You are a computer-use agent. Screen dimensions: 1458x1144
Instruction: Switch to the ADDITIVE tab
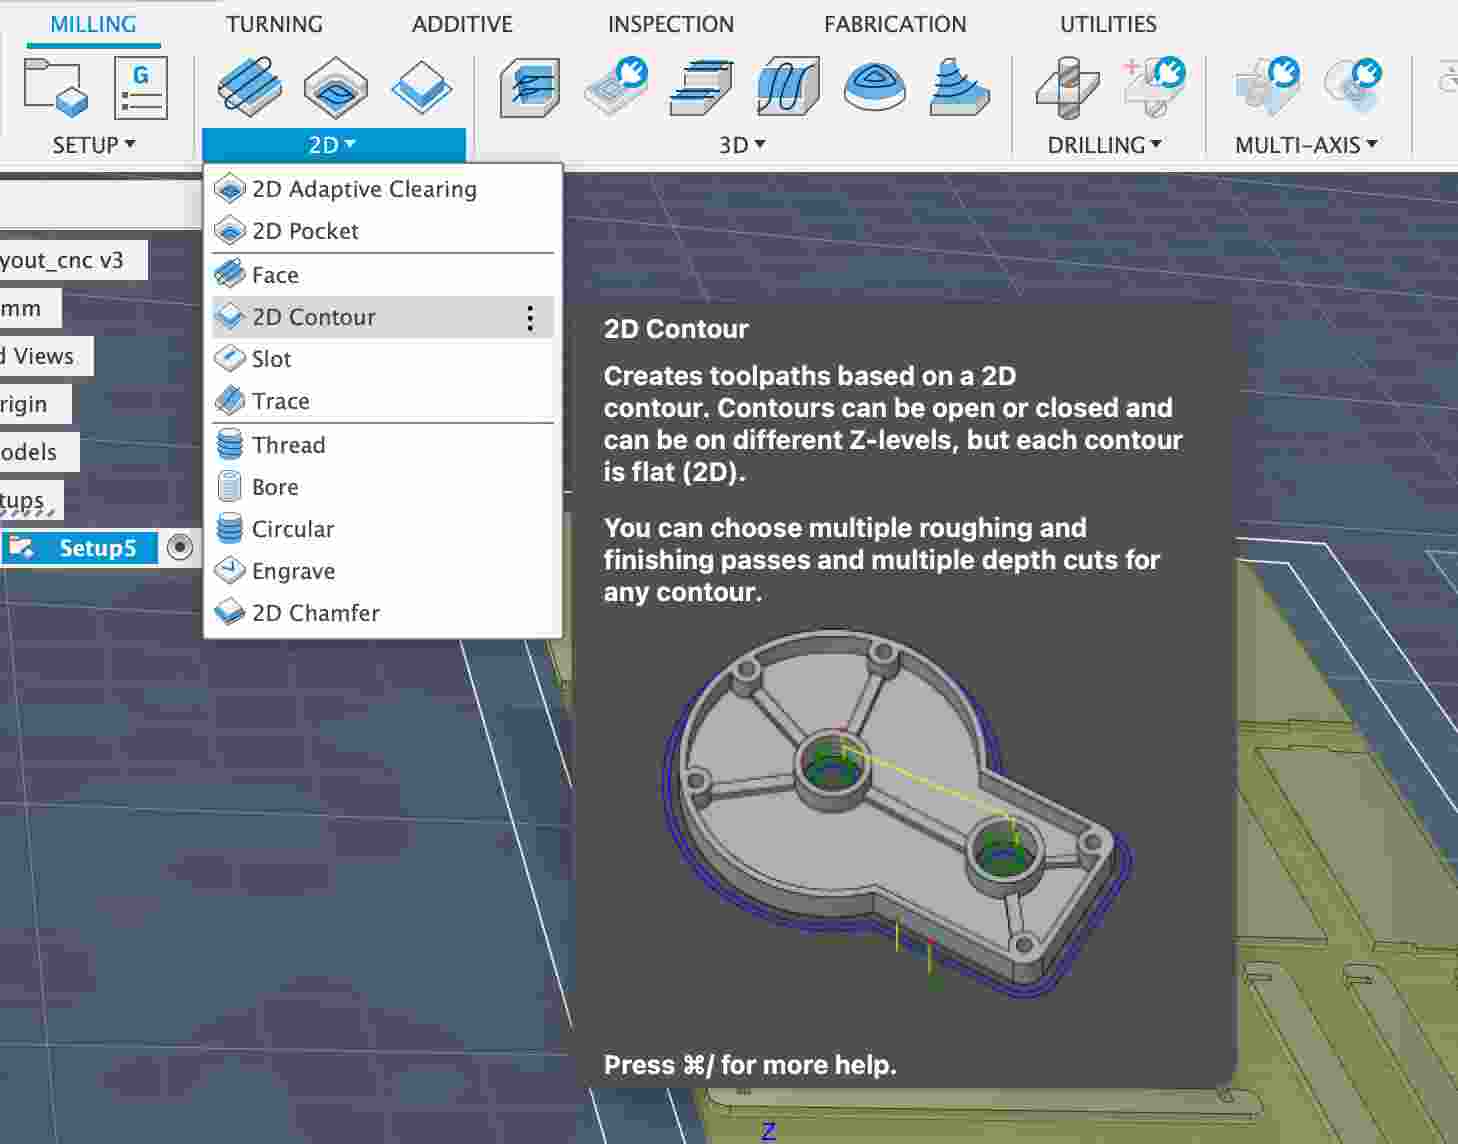[x=462, y=24]
